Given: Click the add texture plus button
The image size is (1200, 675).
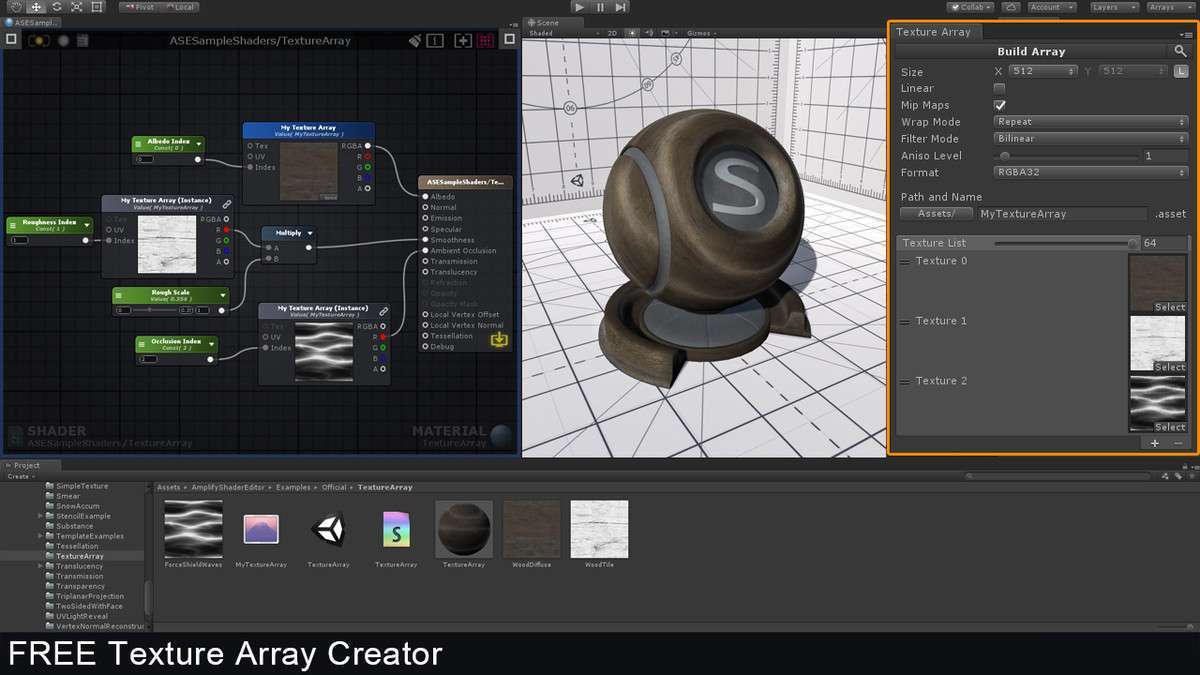Looking at the screenshot, I should pos(1155,443).
